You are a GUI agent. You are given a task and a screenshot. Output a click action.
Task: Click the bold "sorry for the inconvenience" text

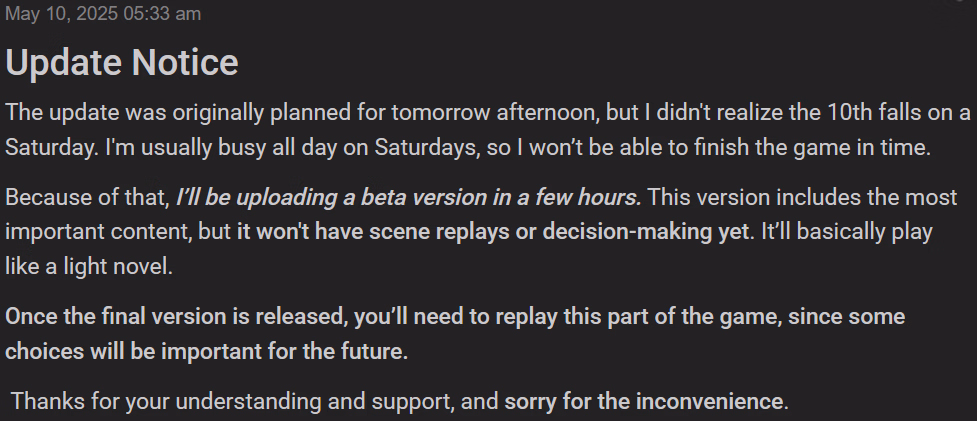[643, 401]
